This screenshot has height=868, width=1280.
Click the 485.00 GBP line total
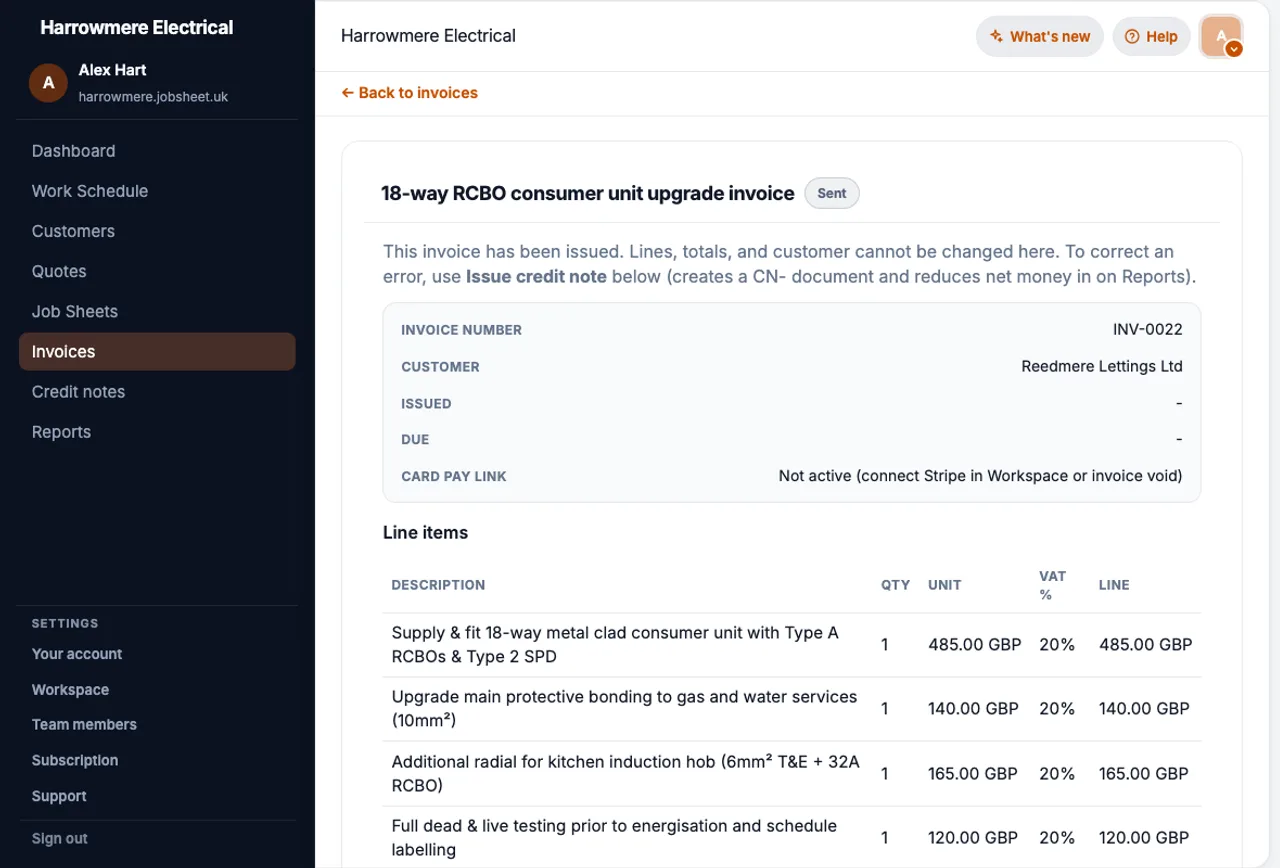pos(1146,645)
